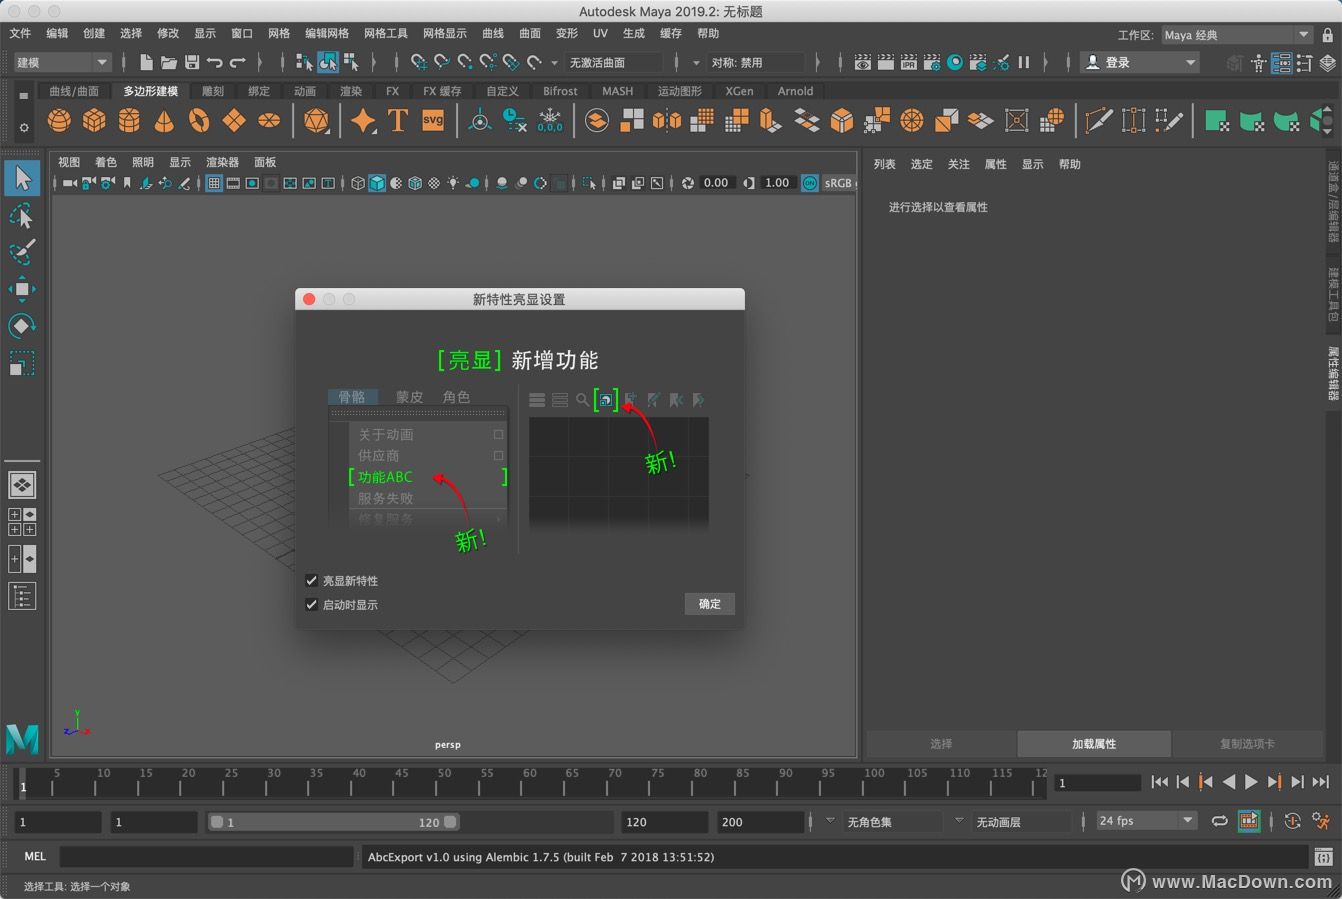
Task: Toggle sRGB color management in viewport
Action: 810,183
